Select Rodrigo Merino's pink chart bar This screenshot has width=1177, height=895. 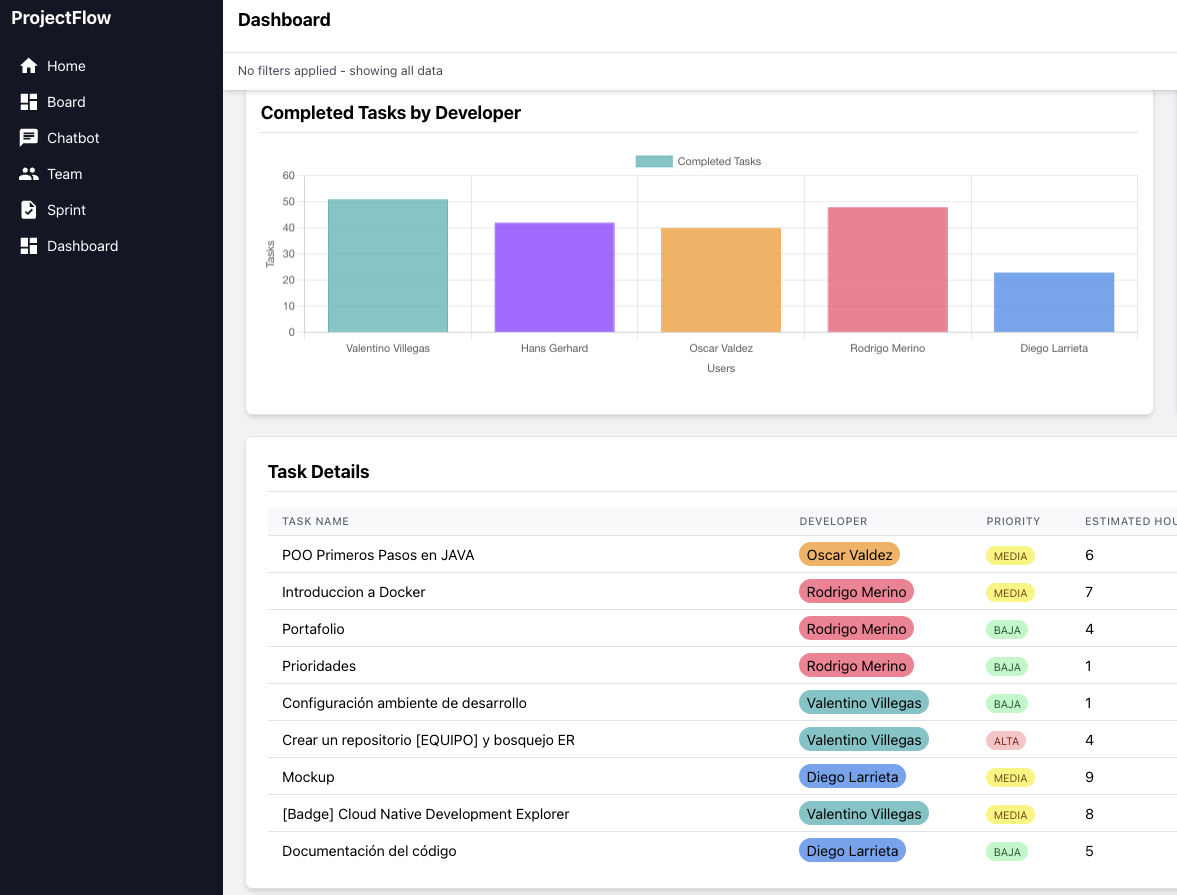tap(887, 268)
